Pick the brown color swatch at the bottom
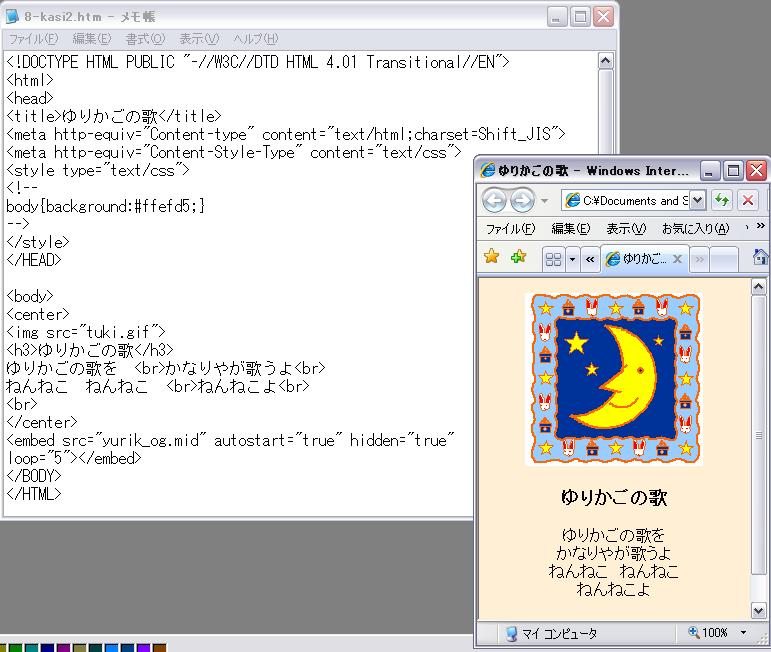Image resolution: width=771 pixels, height=652 pixels. tap(159, 648)
